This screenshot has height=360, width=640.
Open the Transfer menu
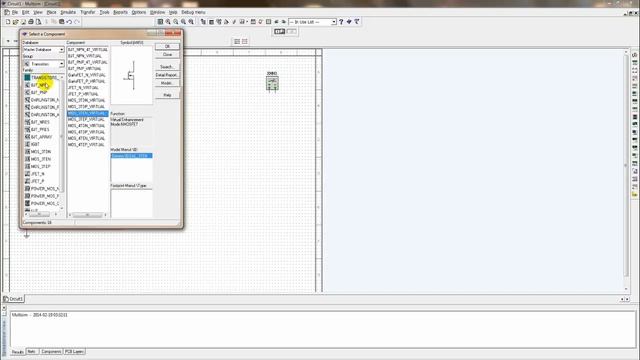coord(87,13)
